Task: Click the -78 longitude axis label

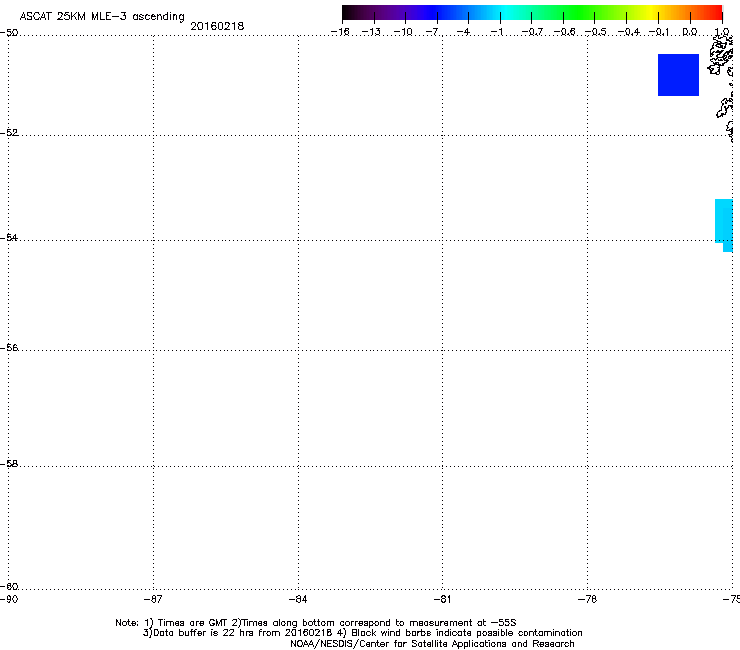Action: (x=587, y=599)
